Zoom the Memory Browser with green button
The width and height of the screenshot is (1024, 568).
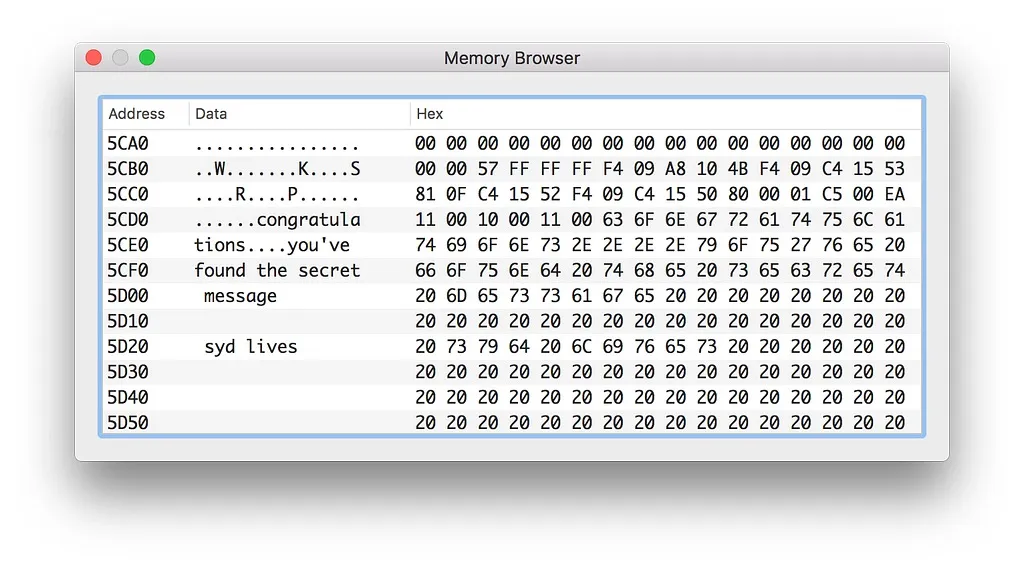pos(147,58)
